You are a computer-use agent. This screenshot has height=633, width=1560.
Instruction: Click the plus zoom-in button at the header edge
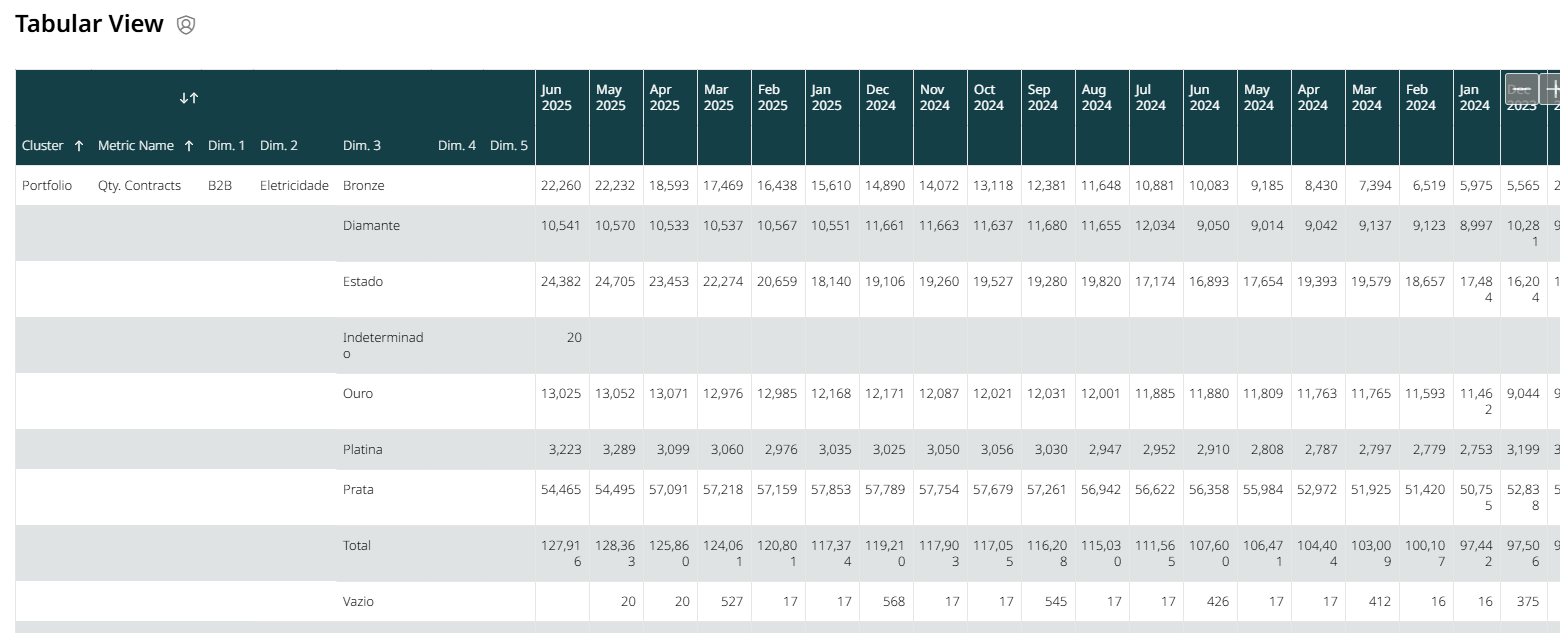point(1552,89)
